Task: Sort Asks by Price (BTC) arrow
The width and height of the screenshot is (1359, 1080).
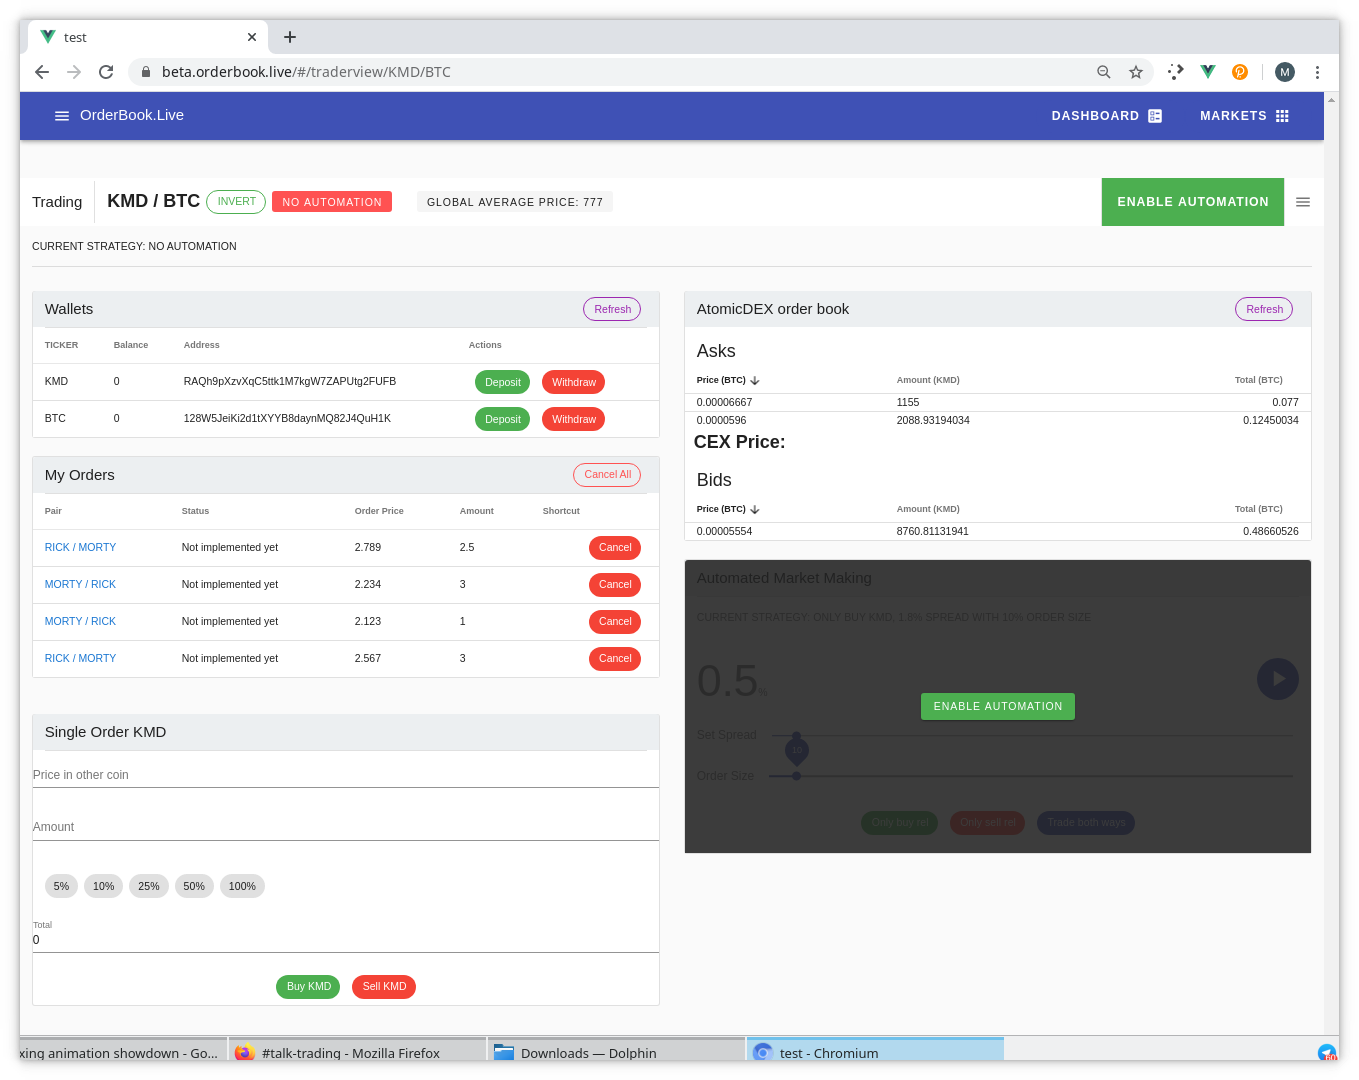Action: [755, 381]
